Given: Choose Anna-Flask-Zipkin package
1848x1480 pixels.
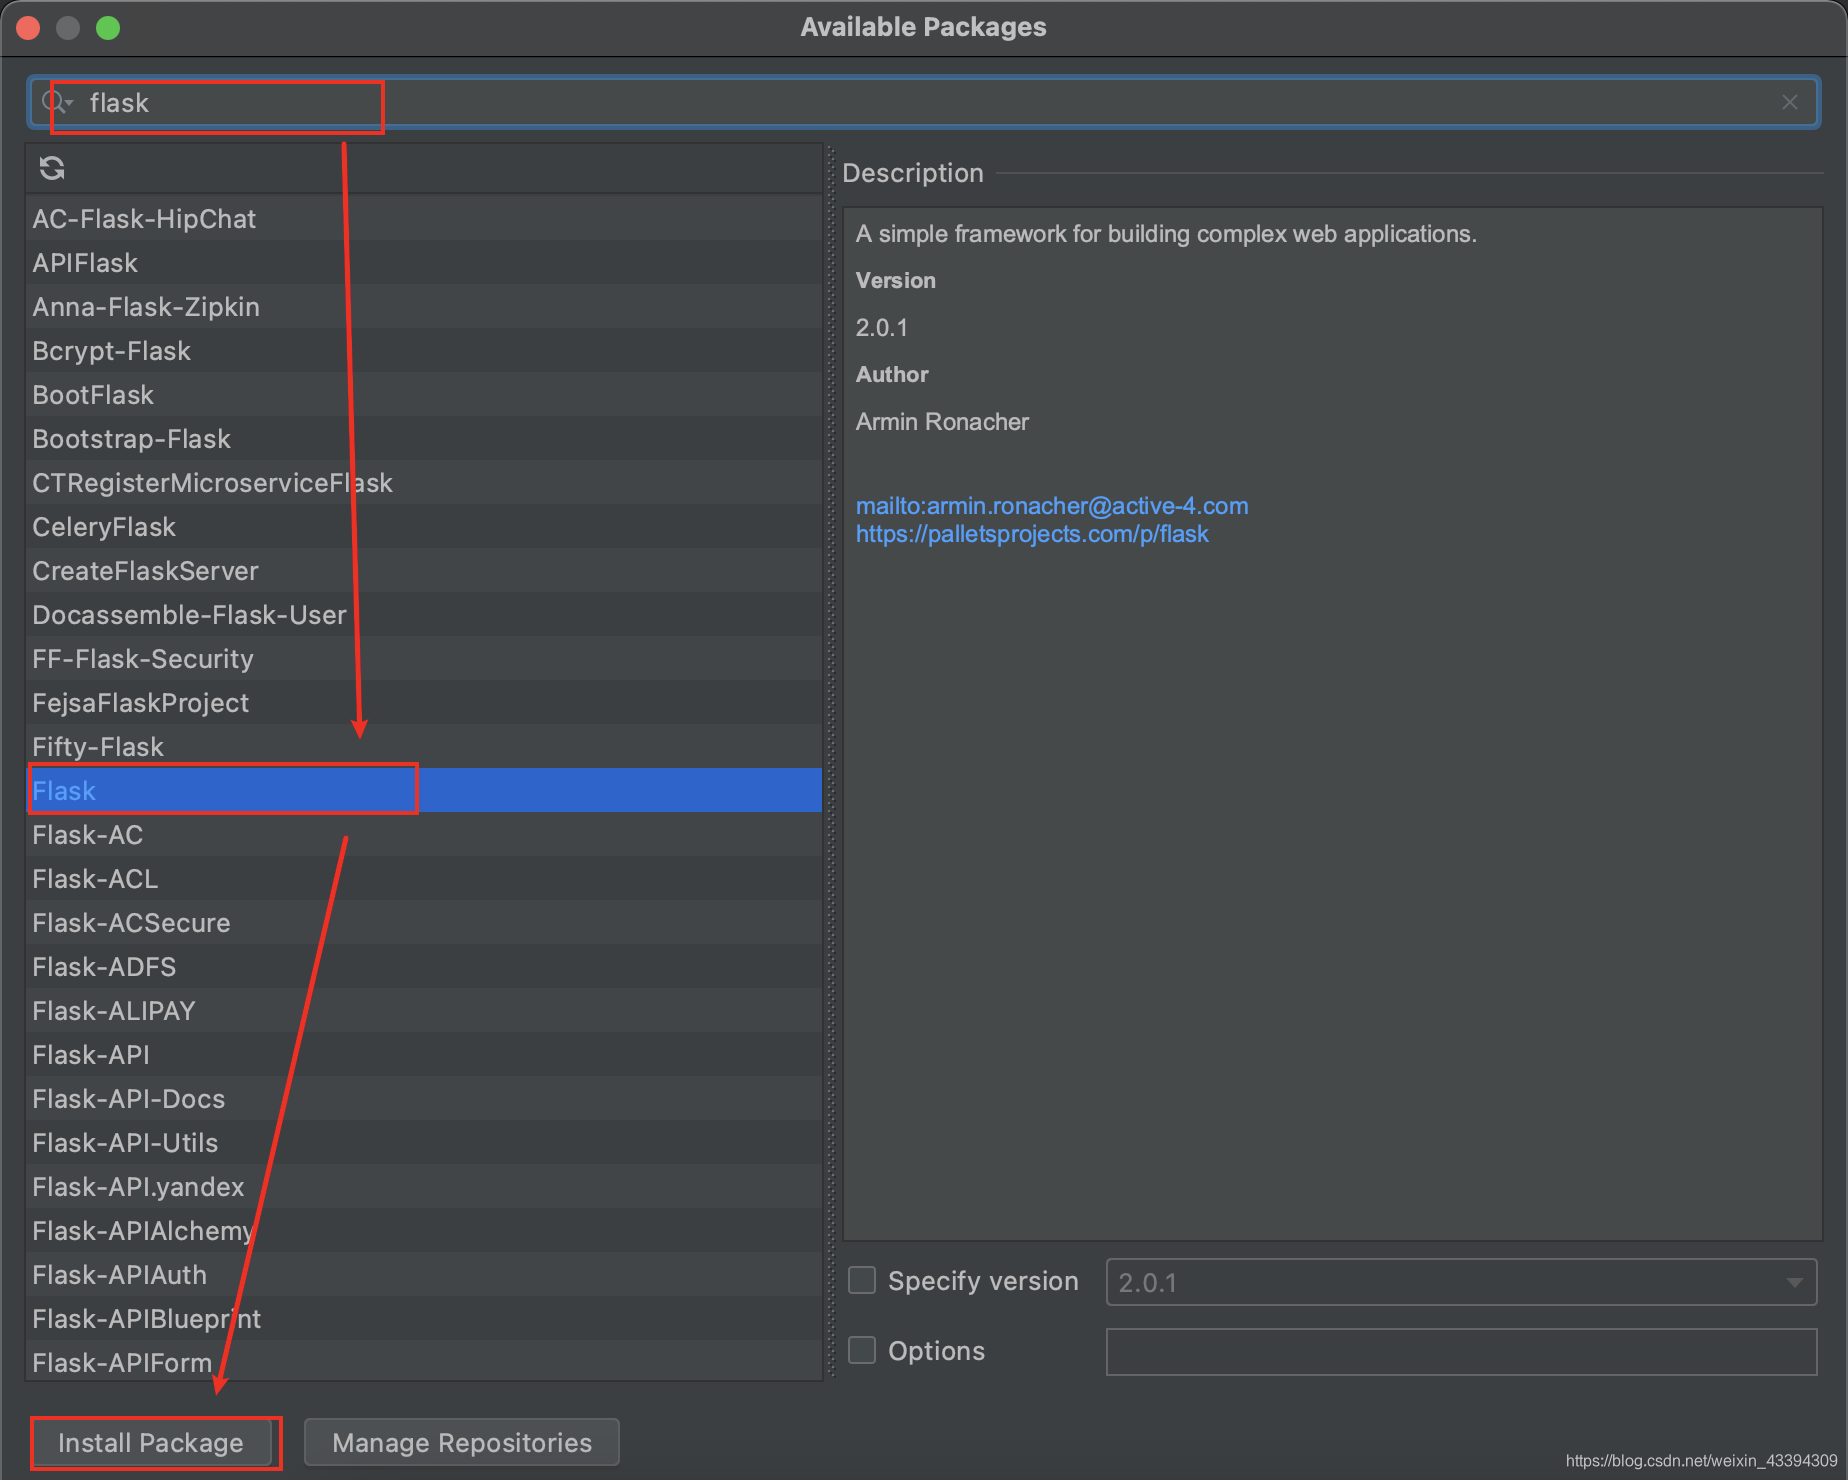Looking at the screenshot, I should pyautogui.click(x=424, y=306).
